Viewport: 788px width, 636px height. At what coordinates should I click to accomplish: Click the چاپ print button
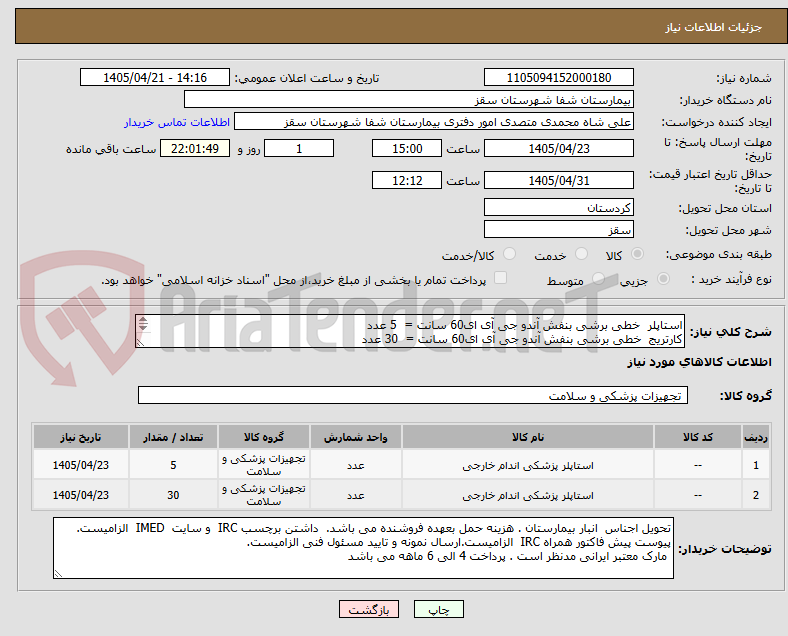coord(439,609)
